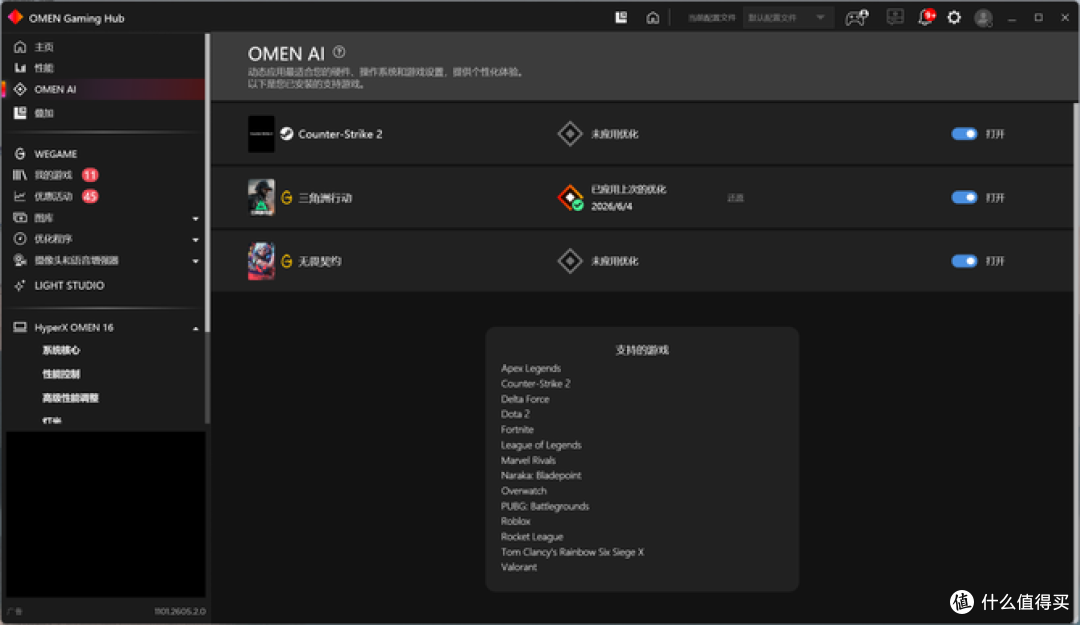
Task: Click Dota 2 in supported games list
Action: 515,414
